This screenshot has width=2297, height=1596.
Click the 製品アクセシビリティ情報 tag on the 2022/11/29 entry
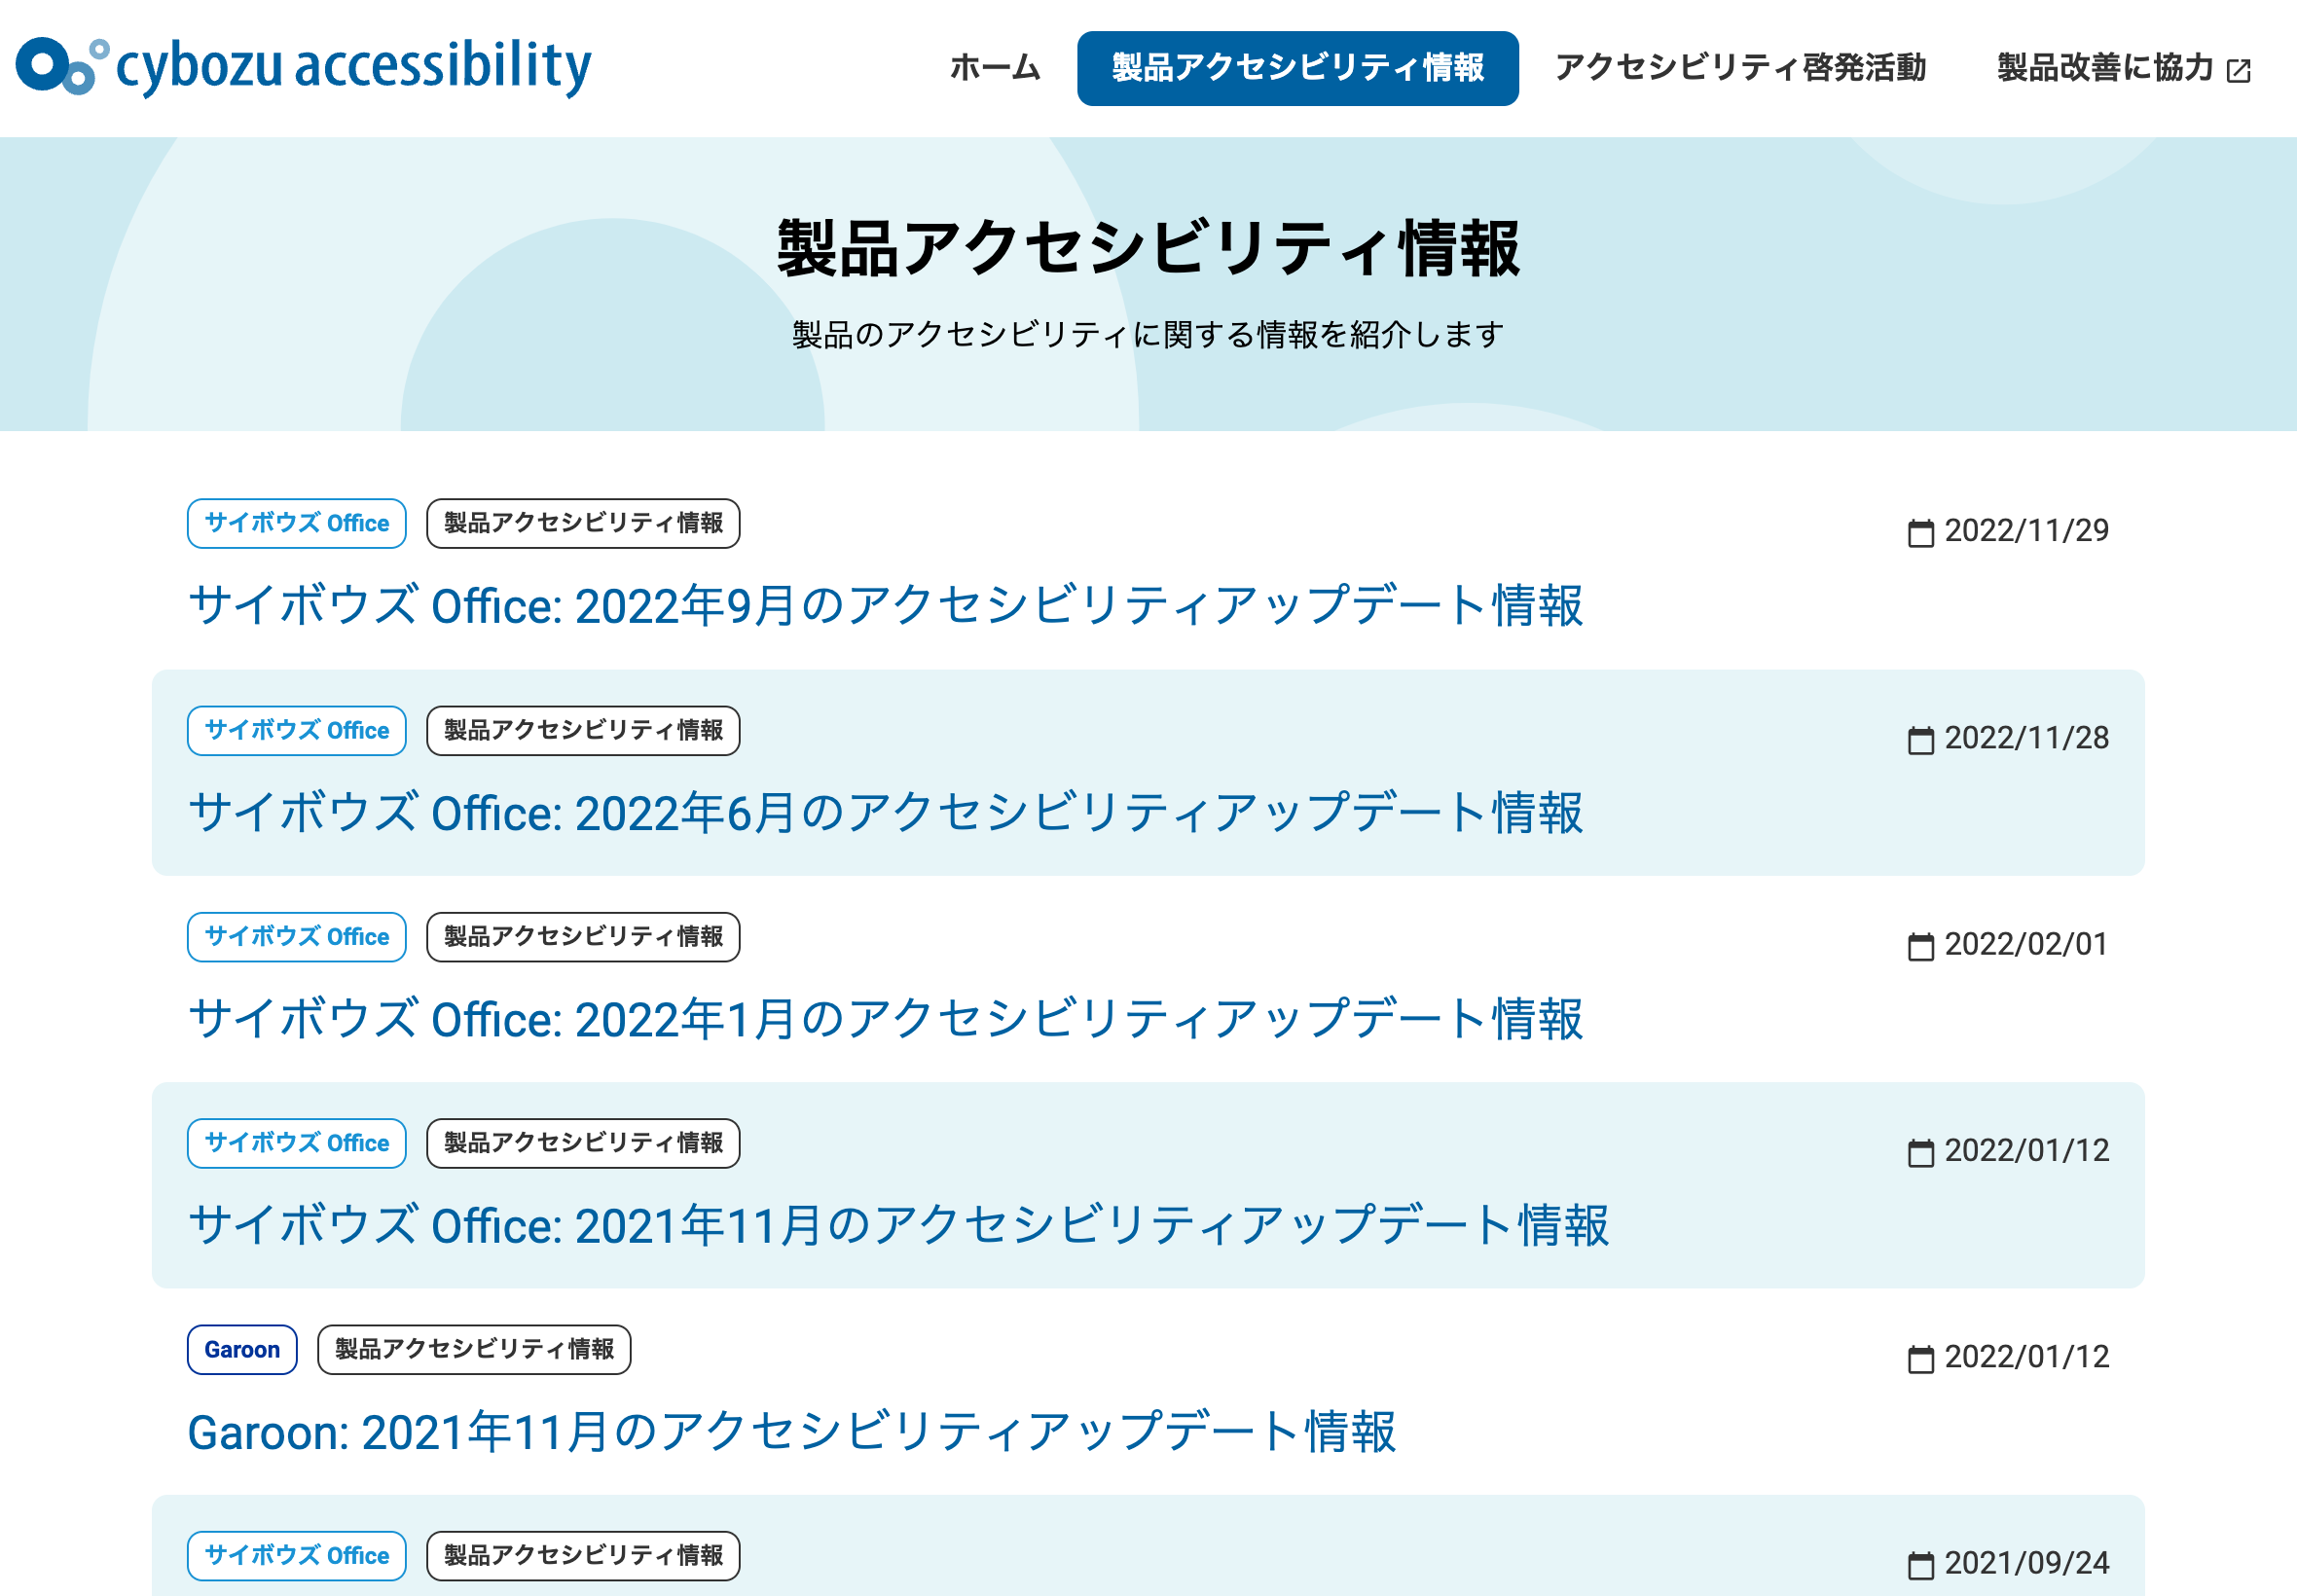(583, 523)
